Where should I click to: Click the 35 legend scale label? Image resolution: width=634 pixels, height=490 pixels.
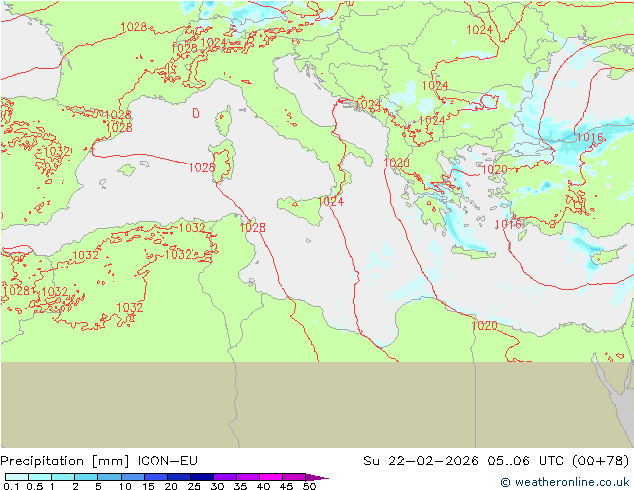click(x=240, y=486)
